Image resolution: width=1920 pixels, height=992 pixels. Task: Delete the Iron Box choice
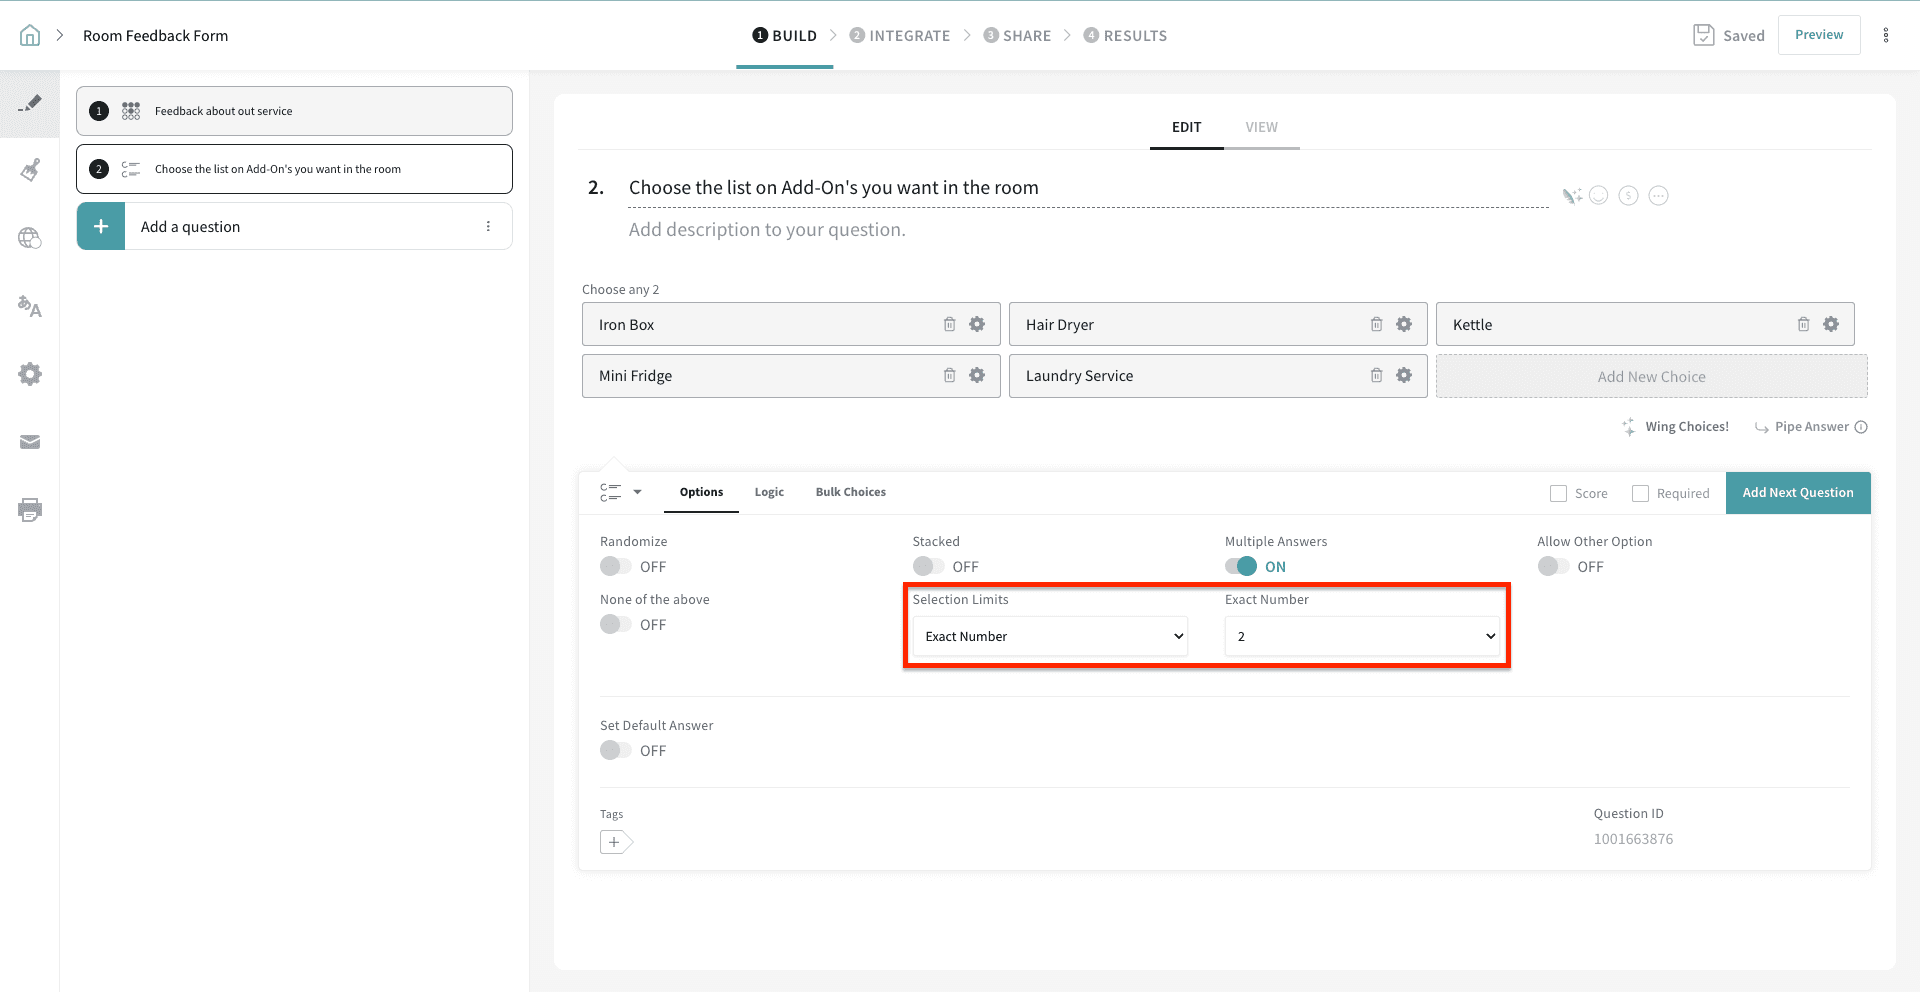click(949, 324)
